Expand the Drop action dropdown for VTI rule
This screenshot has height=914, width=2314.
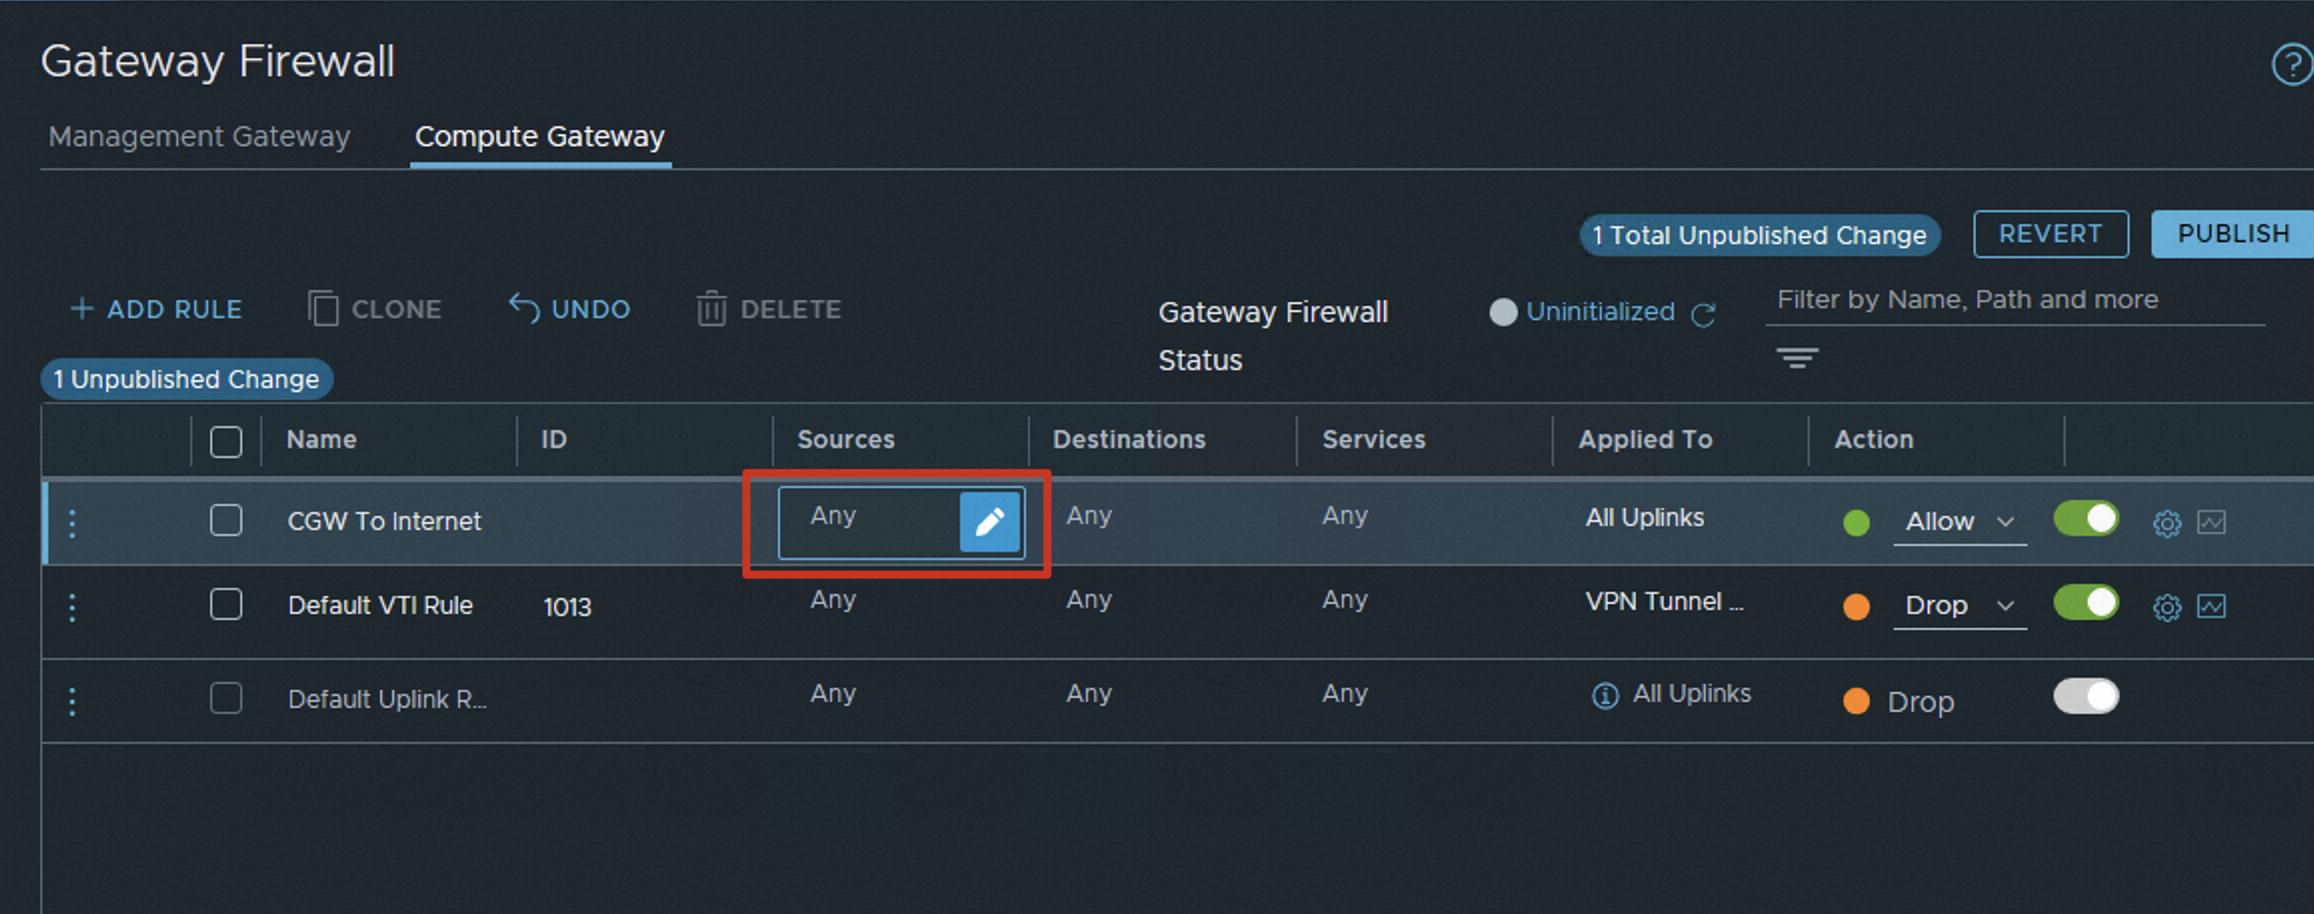coord(1958,606)
